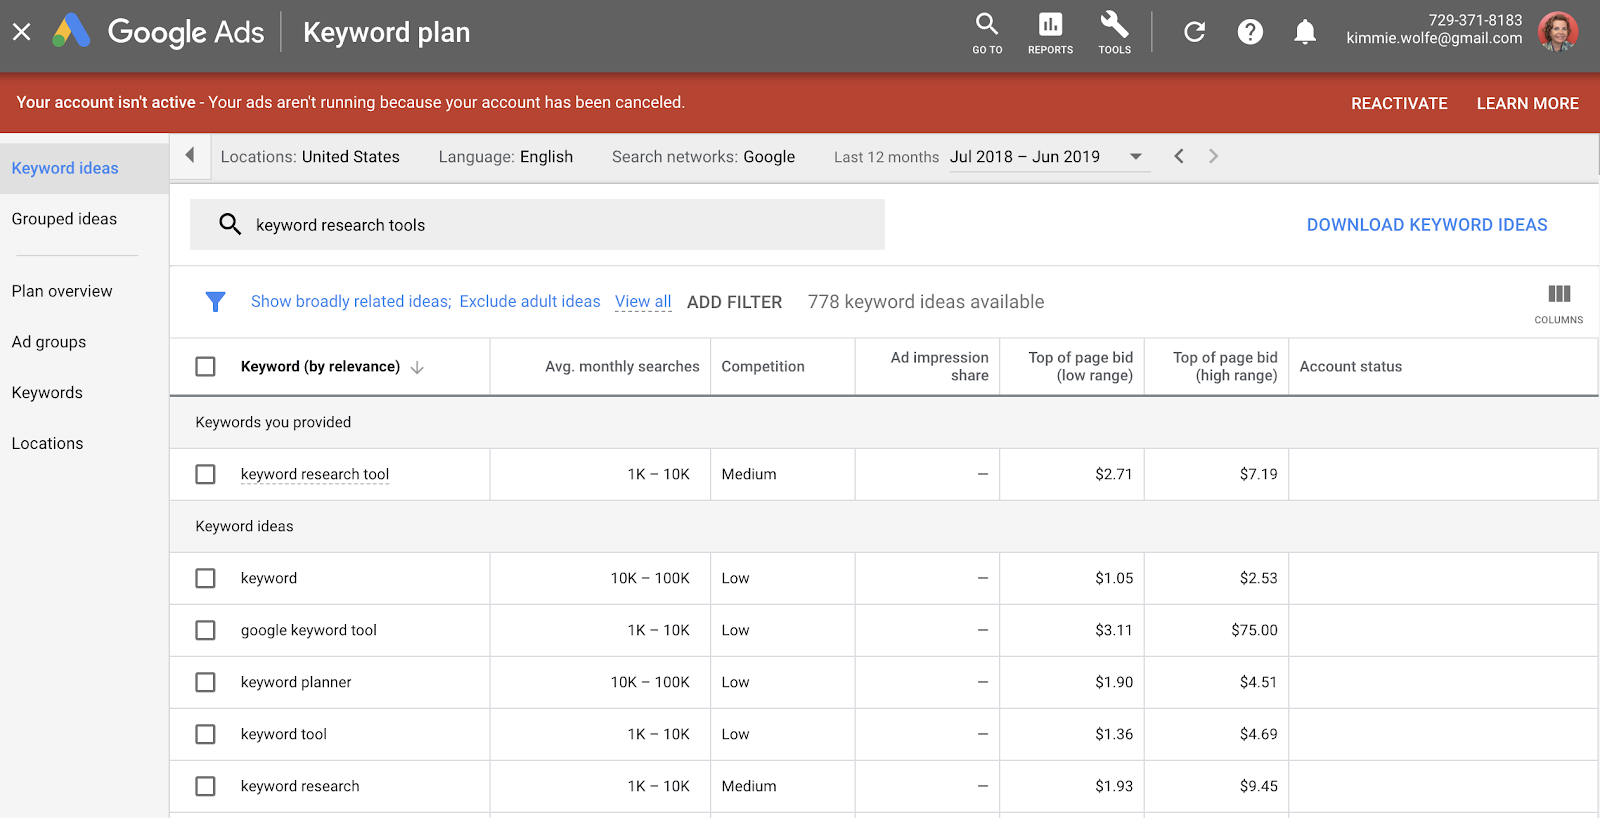The image size is (1600, 818).
Task: Sort by Keyword (by relevance) column header
Action: [x=320, y=367]
